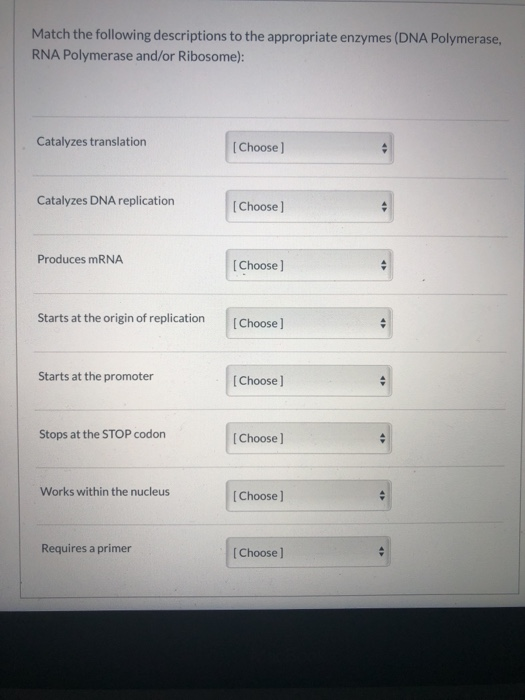Open dropdown for Starts at the promoter
The width and height of the screenshot is (525, 700).
(x=309, y=381)
